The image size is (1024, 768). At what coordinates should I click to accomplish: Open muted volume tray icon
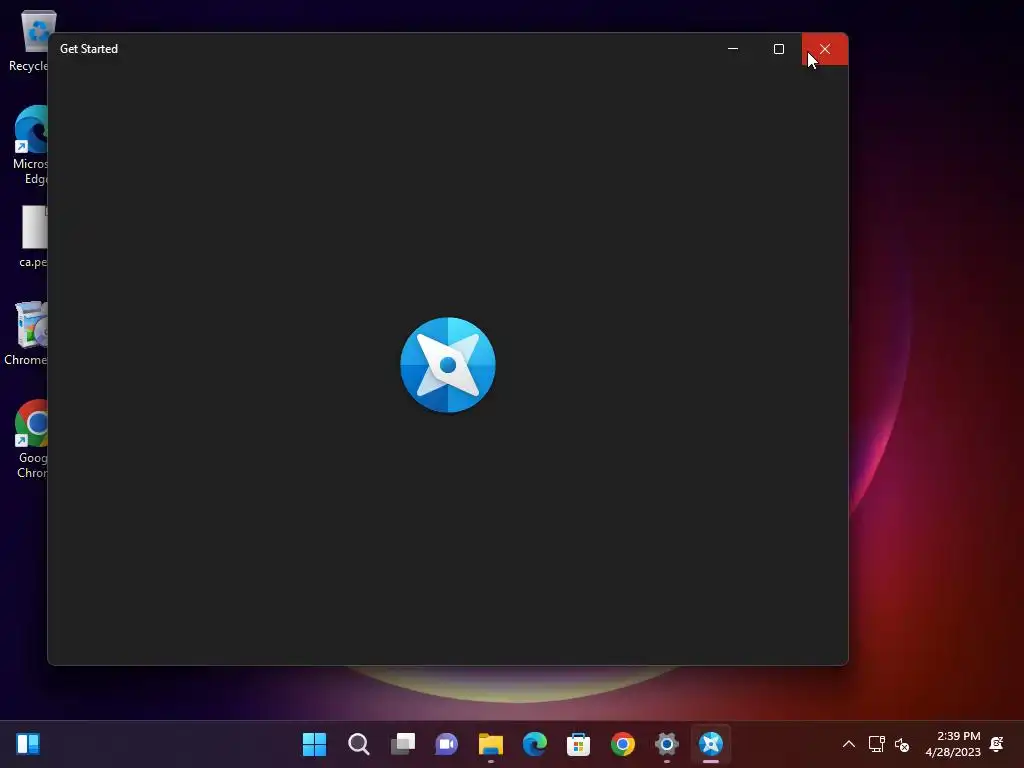tap(902, 744)
